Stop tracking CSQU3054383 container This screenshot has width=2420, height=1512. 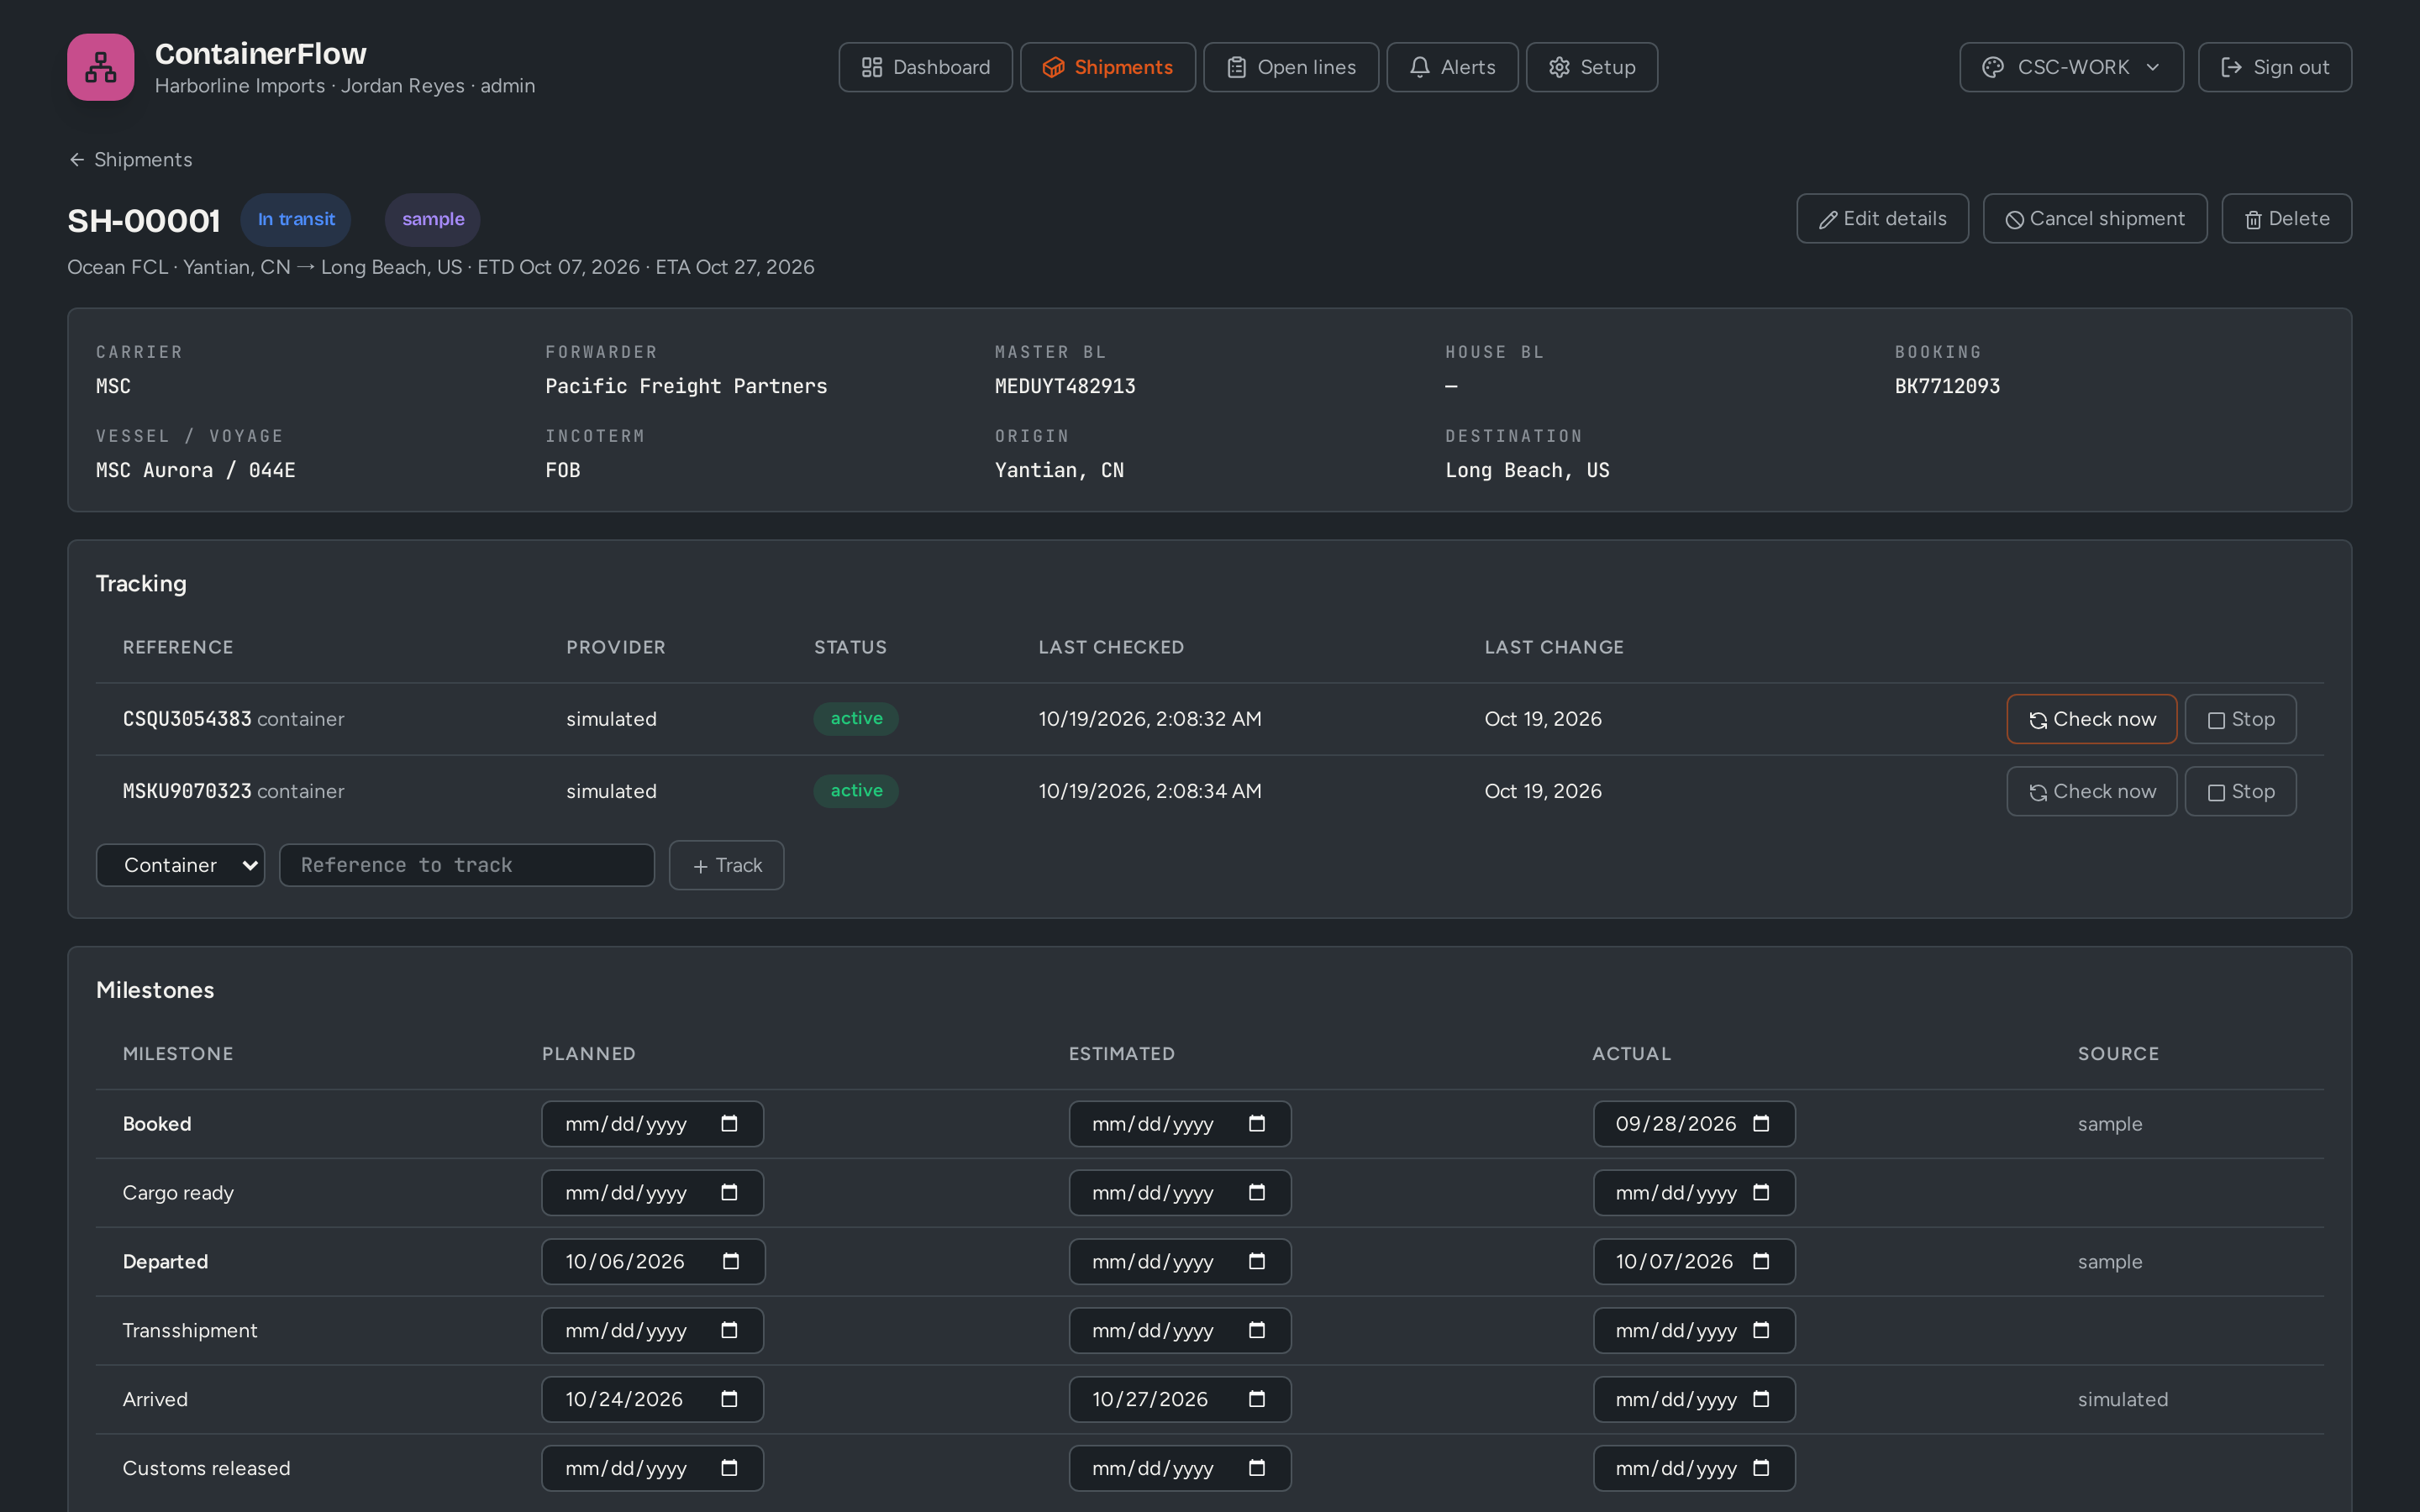[x=2240, y=719]
